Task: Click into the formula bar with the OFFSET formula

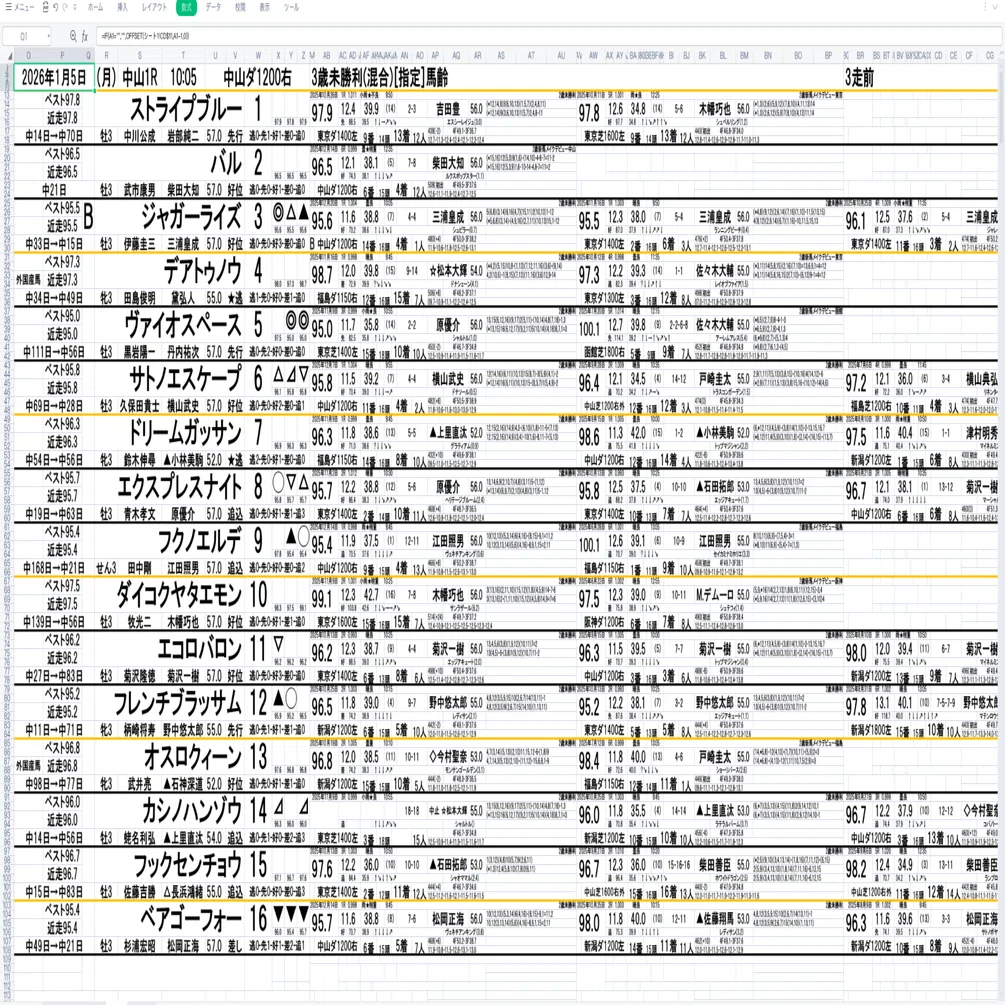Action: click(549, 37)
